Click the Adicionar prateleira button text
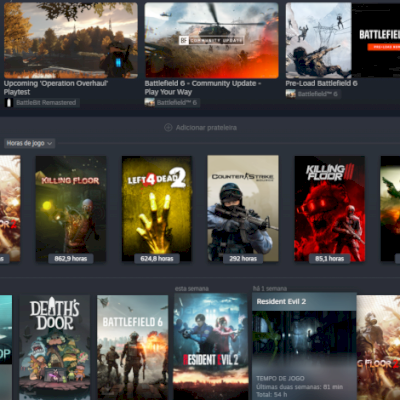Viewport: 400px width, 400px height. (x=206, y=127)
